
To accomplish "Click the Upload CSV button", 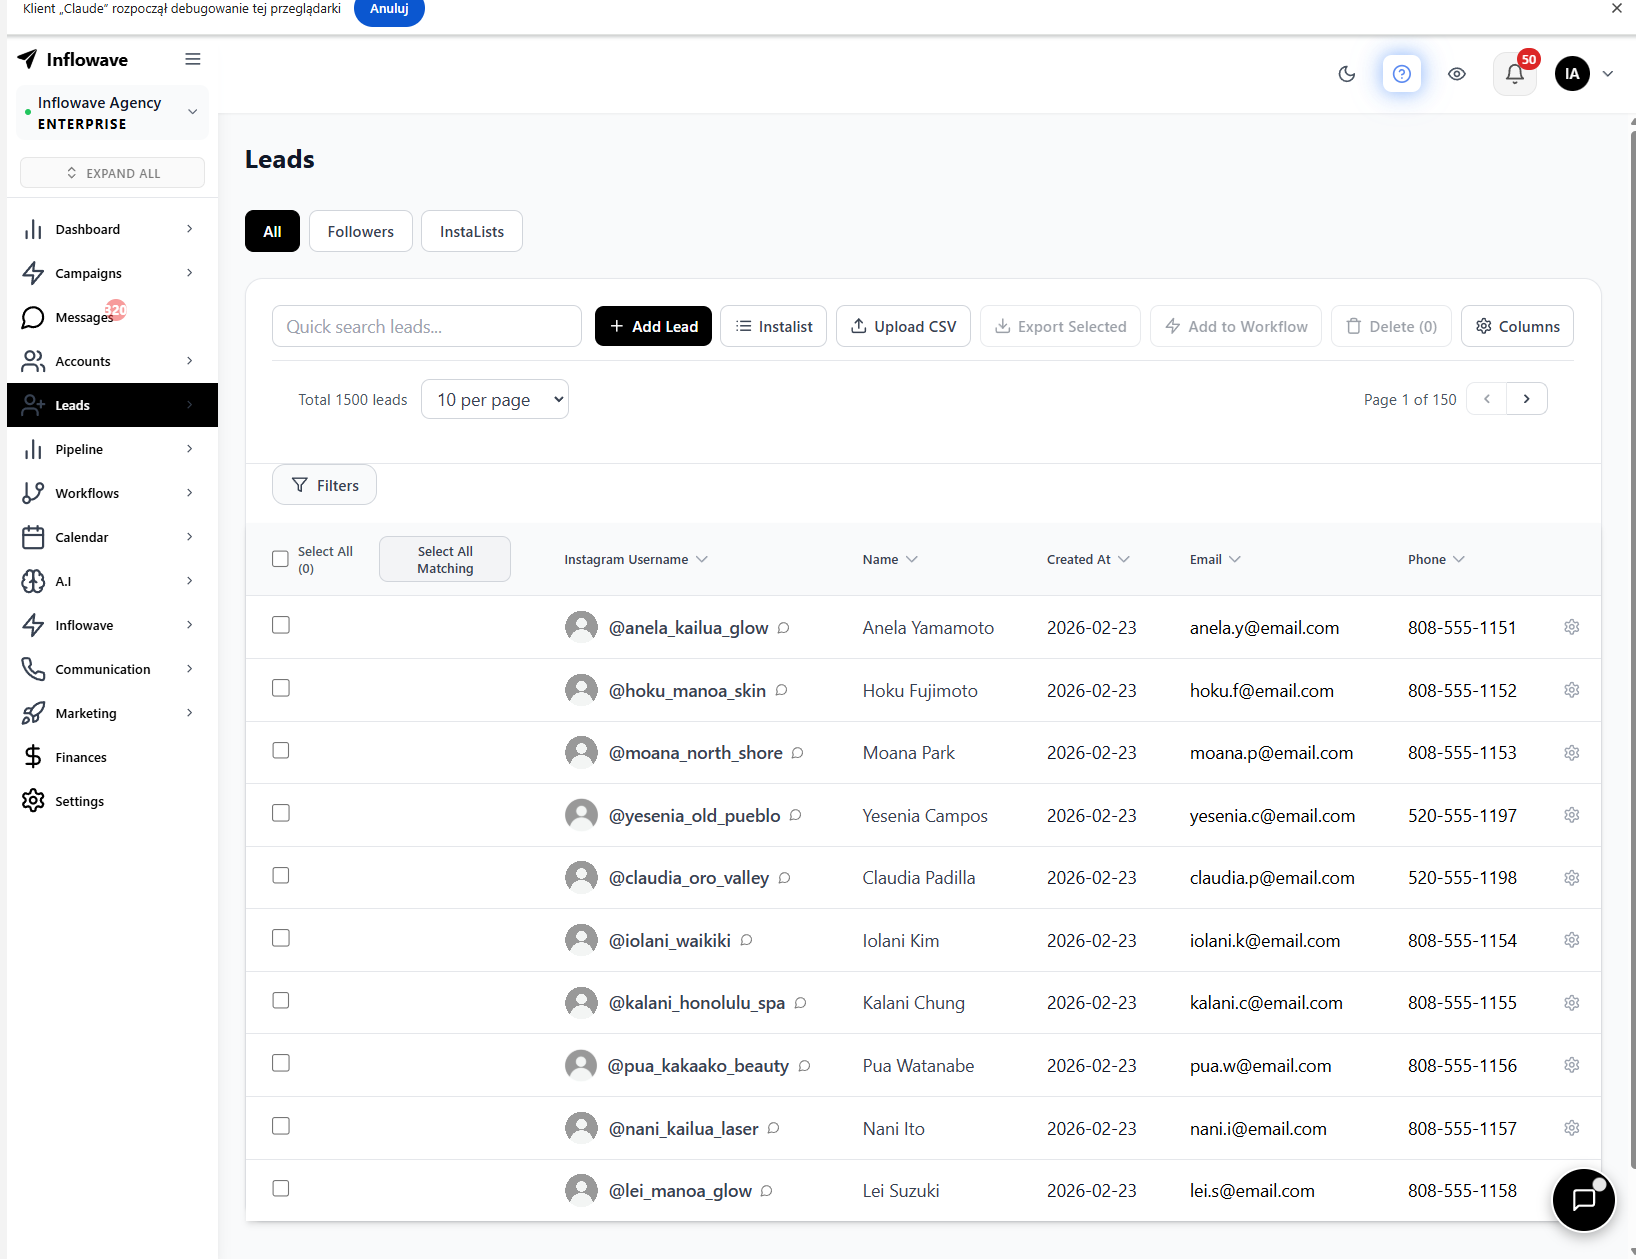I will click(902, 326).
